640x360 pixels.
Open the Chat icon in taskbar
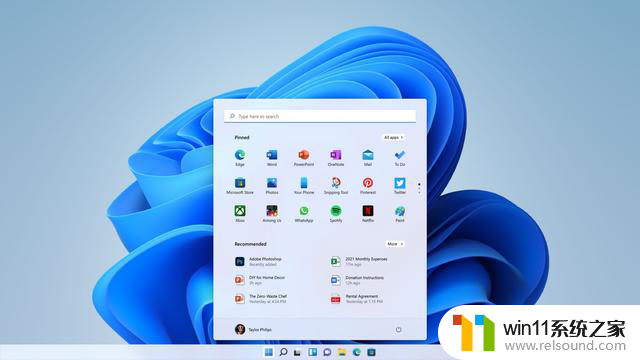[327, 352]
